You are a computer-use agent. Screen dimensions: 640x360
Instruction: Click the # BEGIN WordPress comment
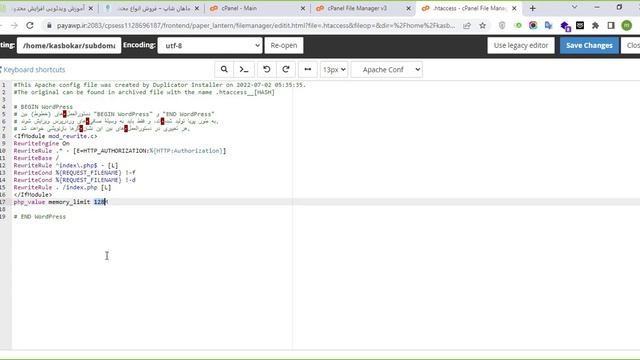(43, 107)
